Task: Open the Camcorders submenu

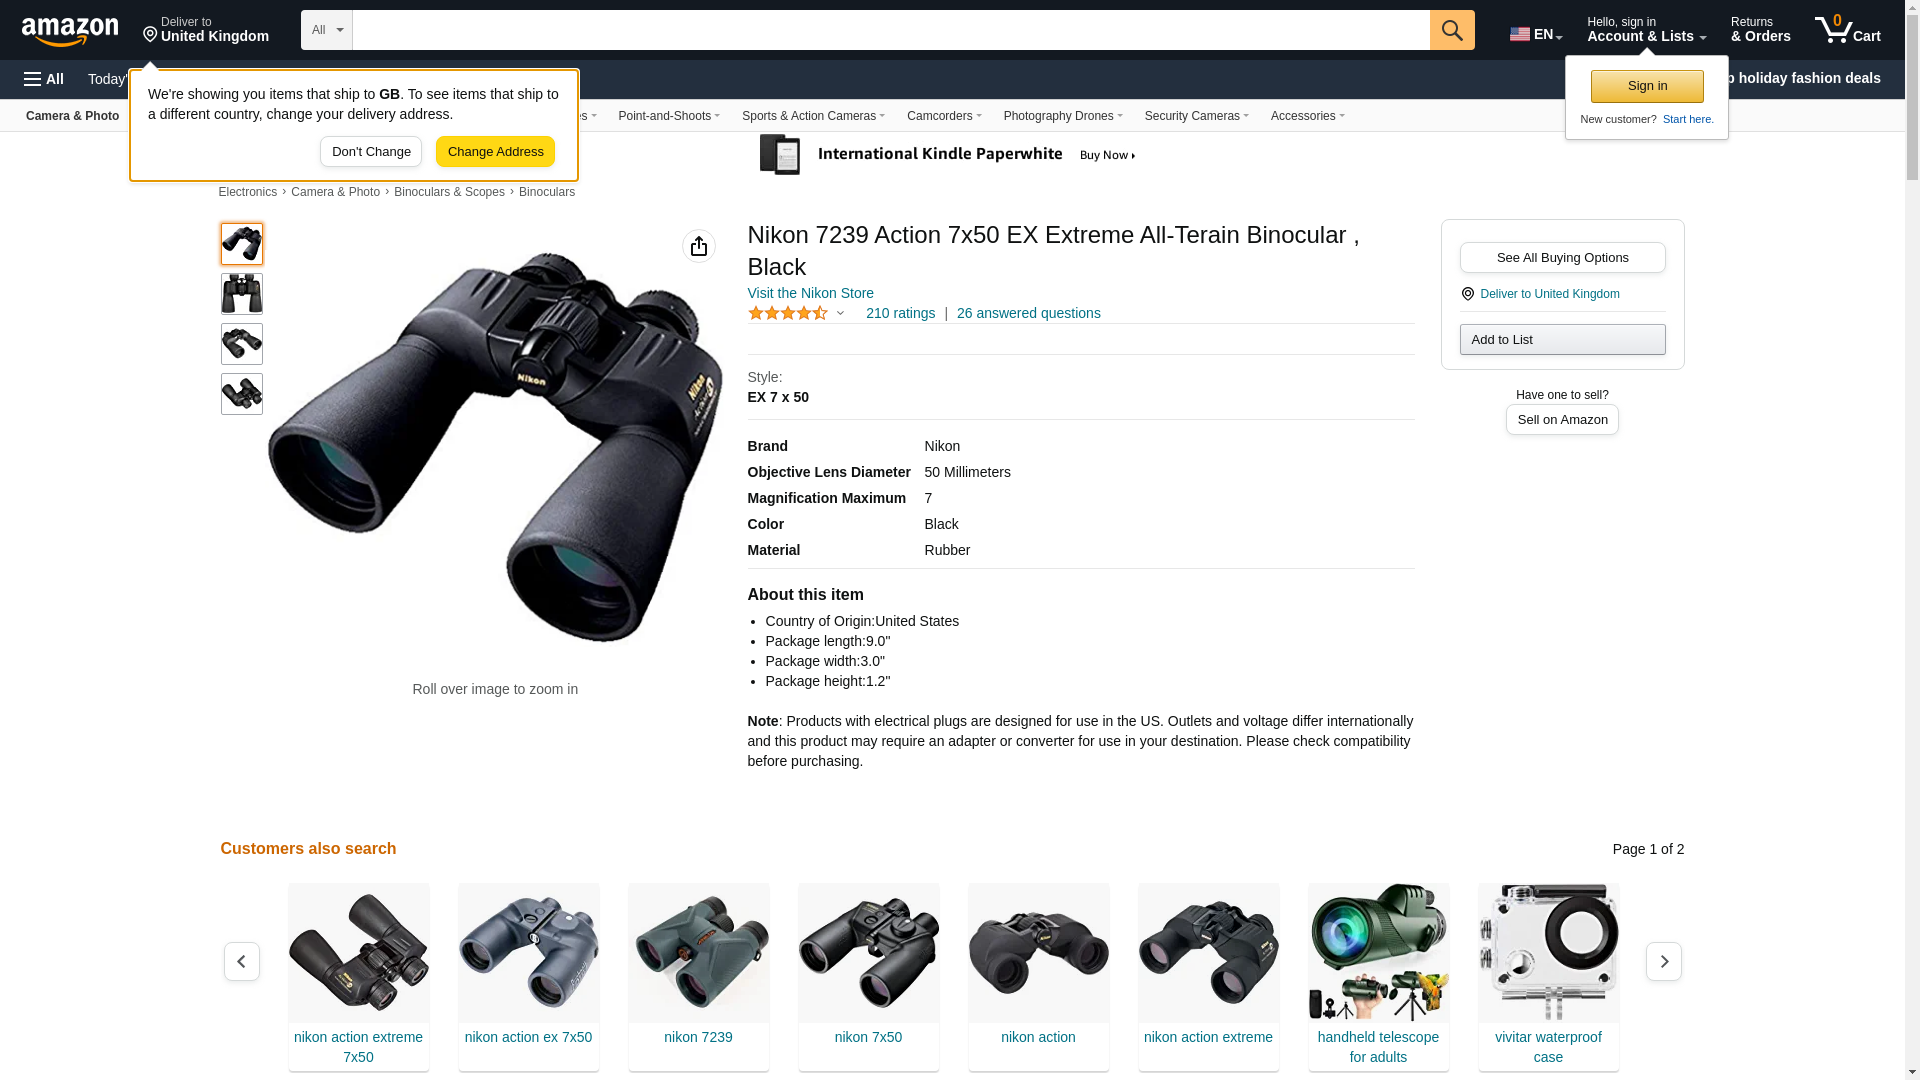Action: pyautogui.click(x=944, y=116)
